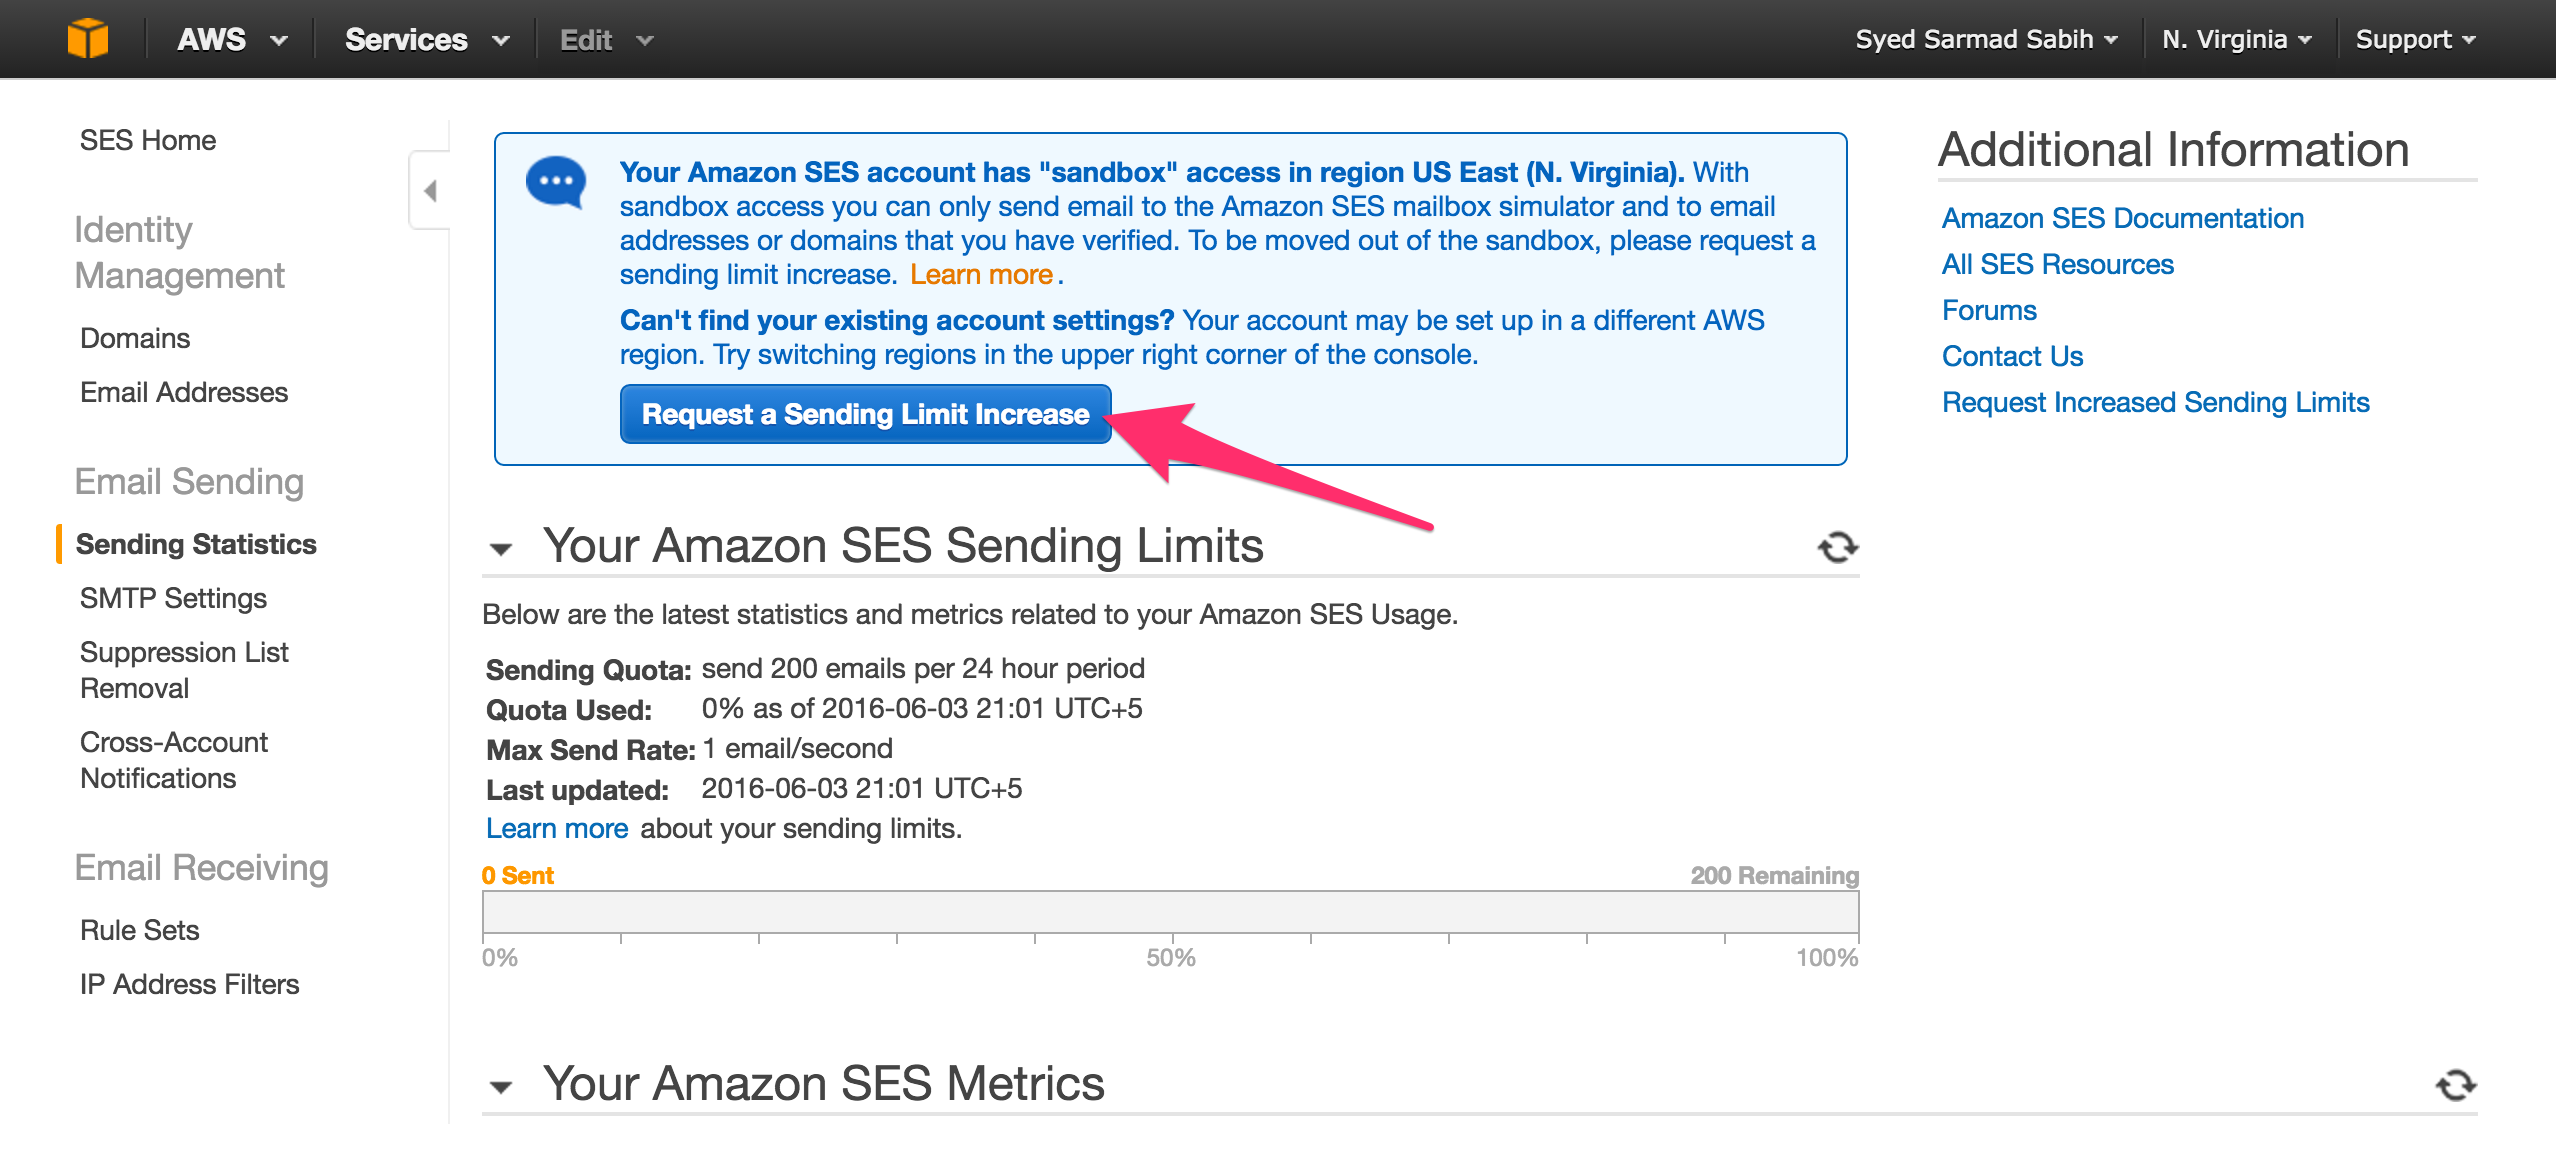This screenshot has height=1152, width=2556.
Task: Open the Forums link
Action: click(x=1989, y=310)
